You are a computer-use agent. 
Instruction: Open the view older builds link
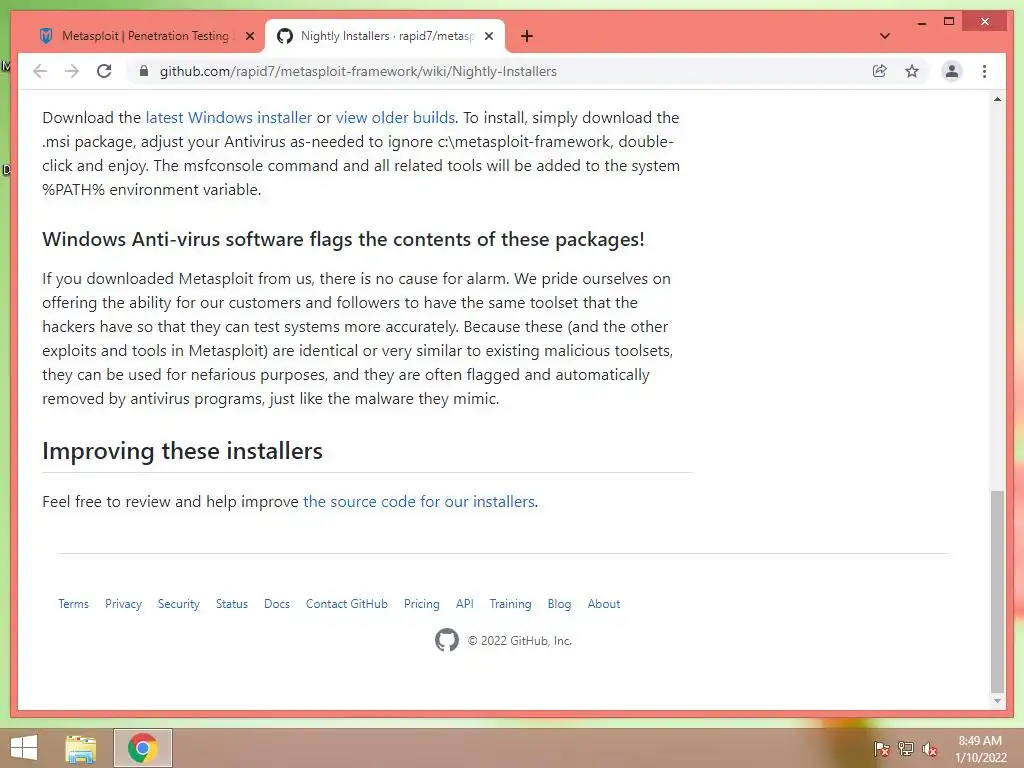395,118
